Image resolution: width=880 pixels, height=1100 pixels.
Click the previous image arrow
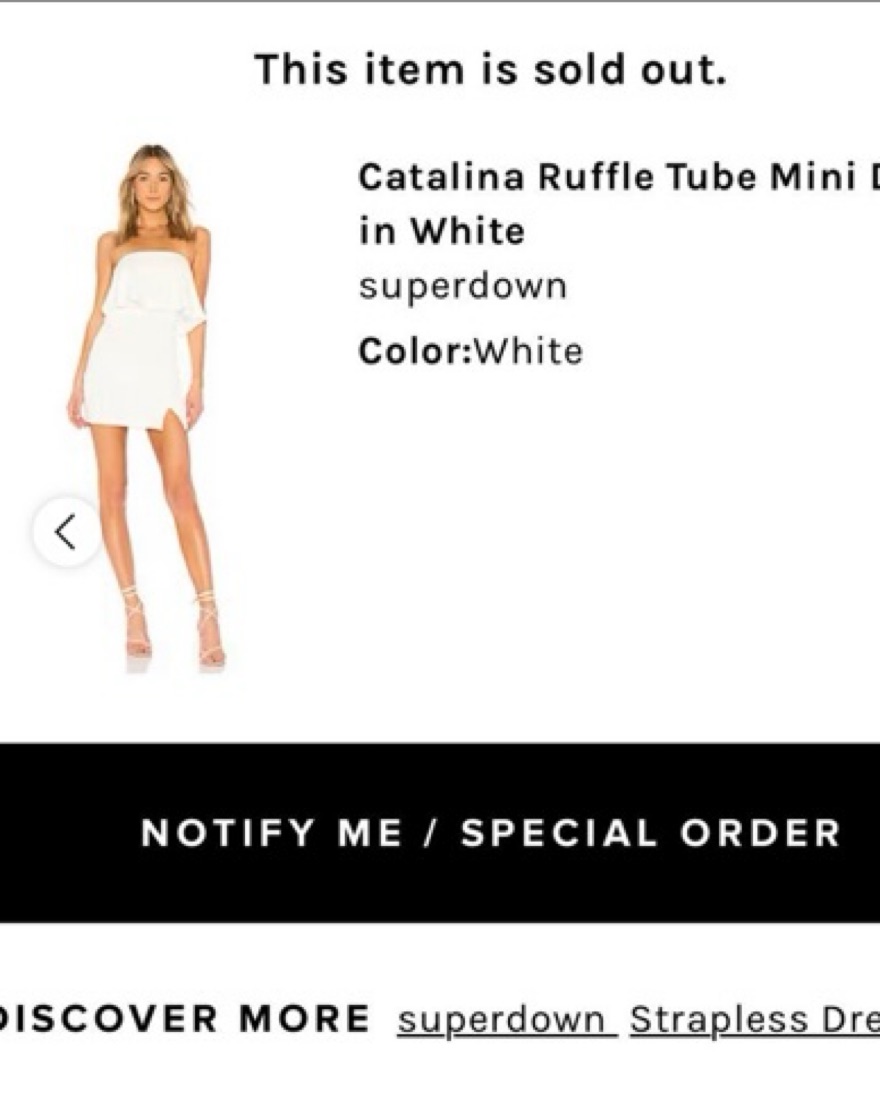click(66, 532)
